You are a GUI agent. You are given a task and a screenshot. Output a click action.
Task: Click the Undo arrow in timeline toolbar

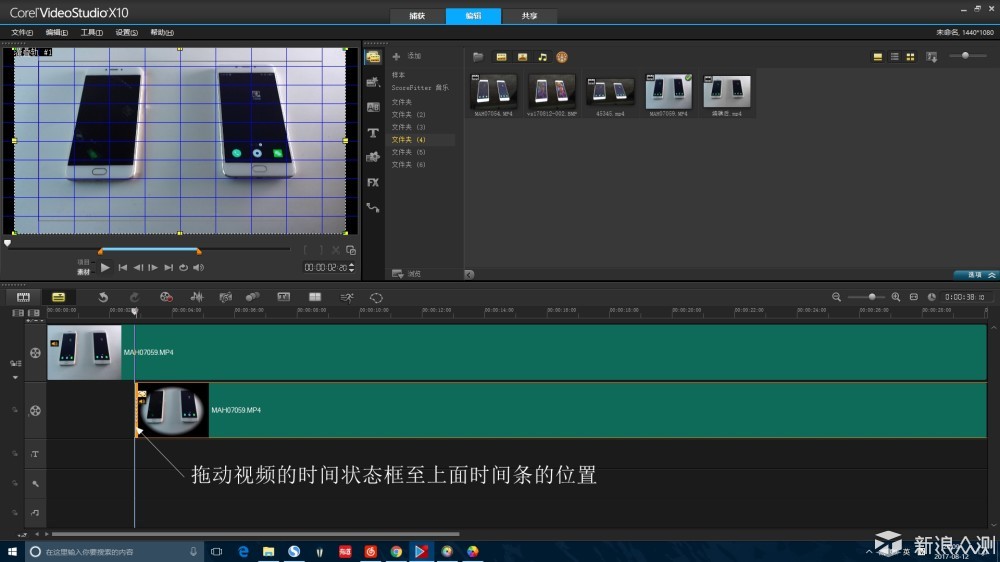[103, 297]
